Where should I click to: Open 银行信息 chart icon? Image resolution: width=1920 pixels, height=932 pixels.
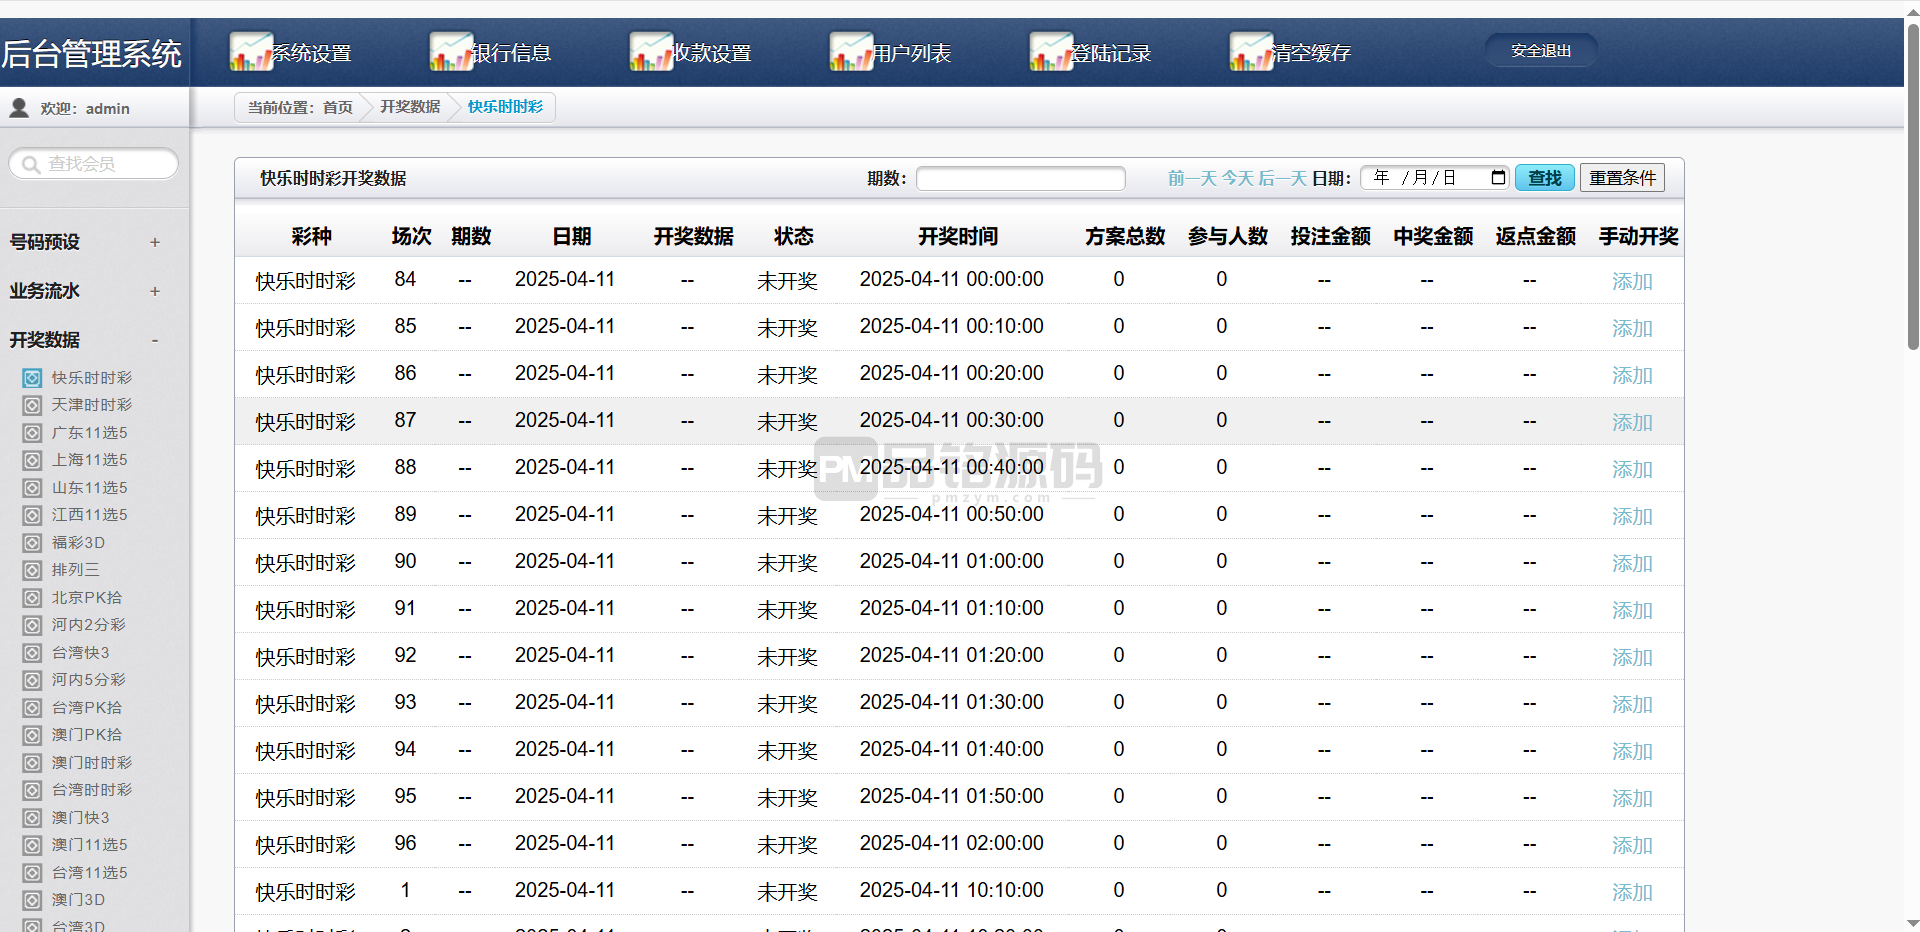click(x=451, y=52)
